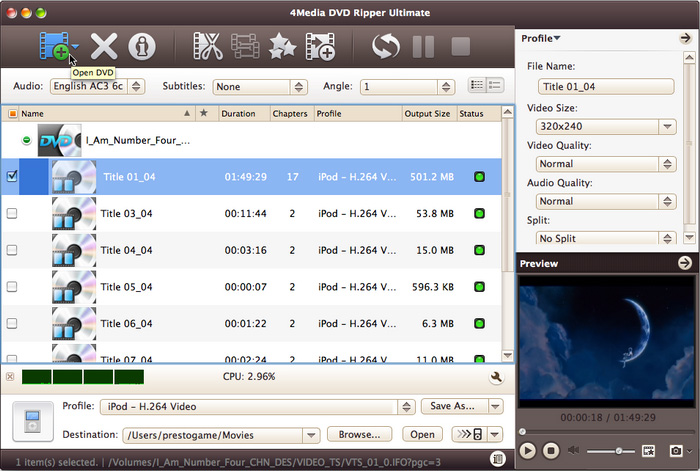Click the iPod profile icon at bottom left

pyautogui.click(x=33, y=421)
